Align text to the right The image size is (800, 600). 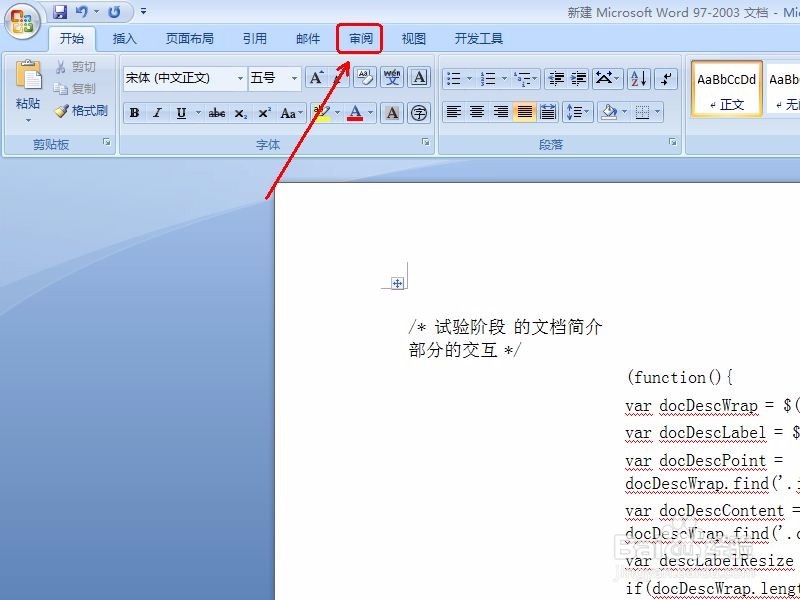point(501,112)
